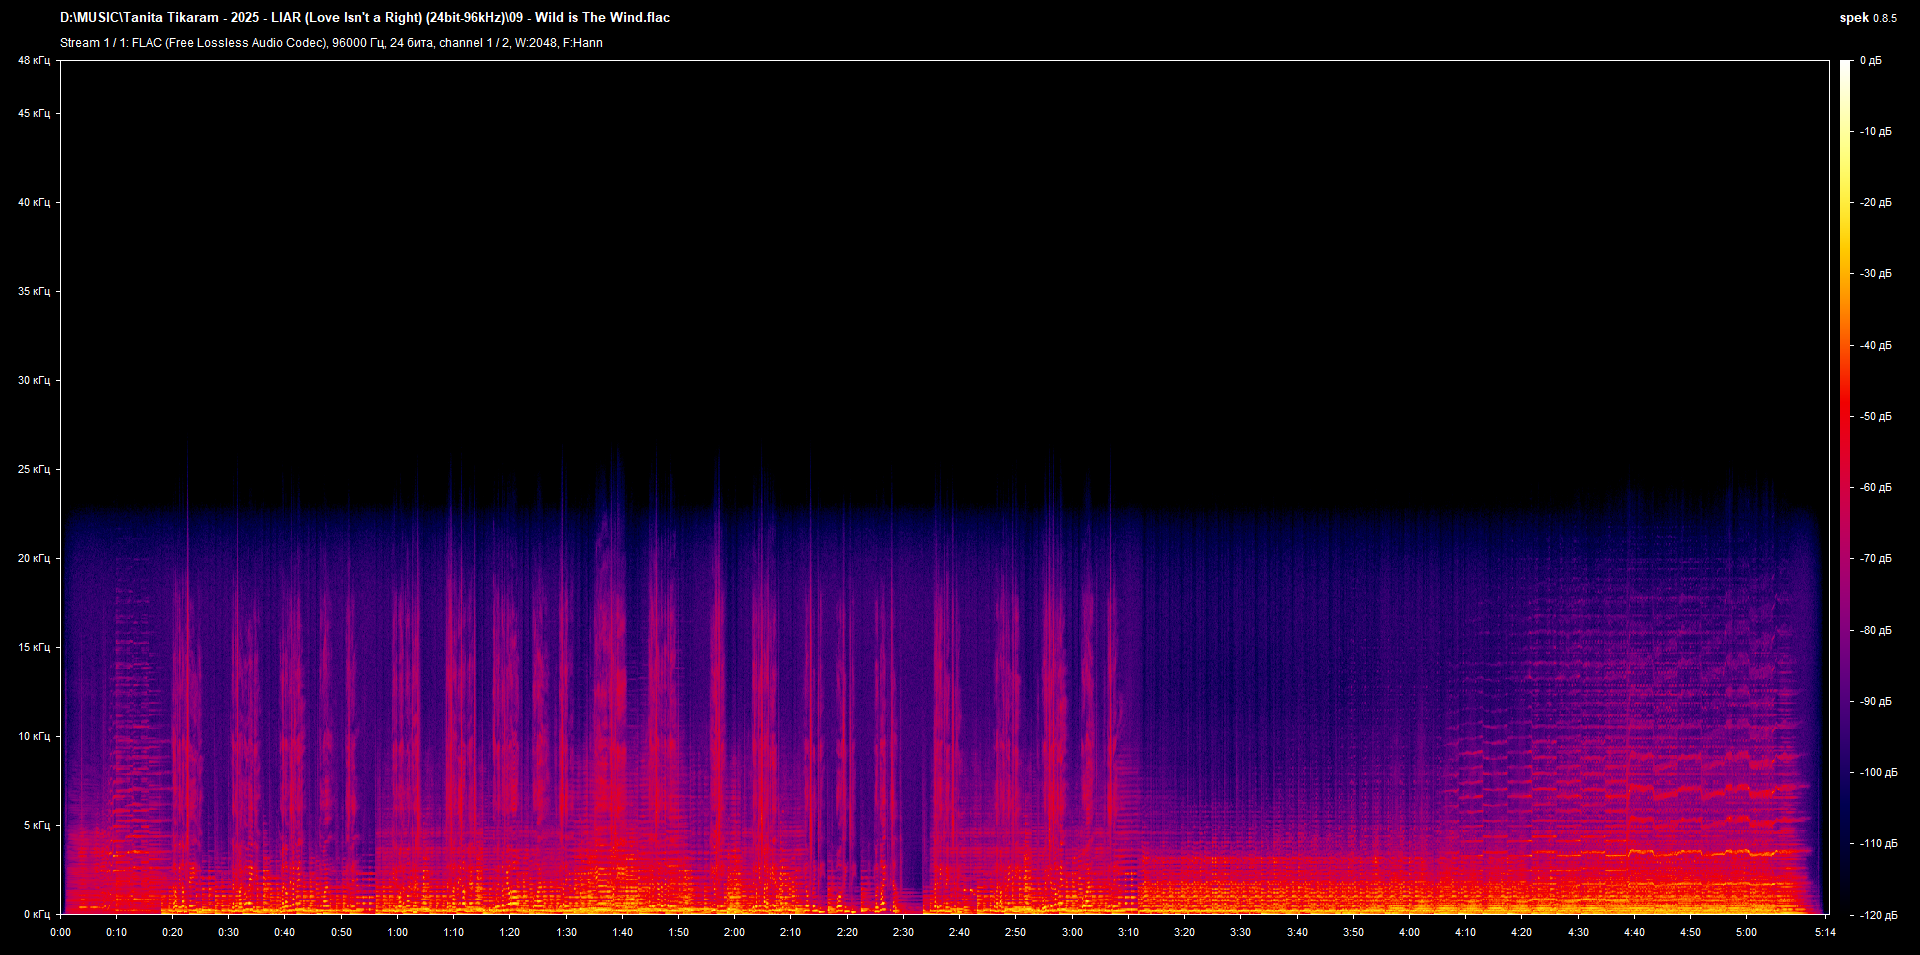Click the 48 кГц frequency axis label

click(33, 61)
